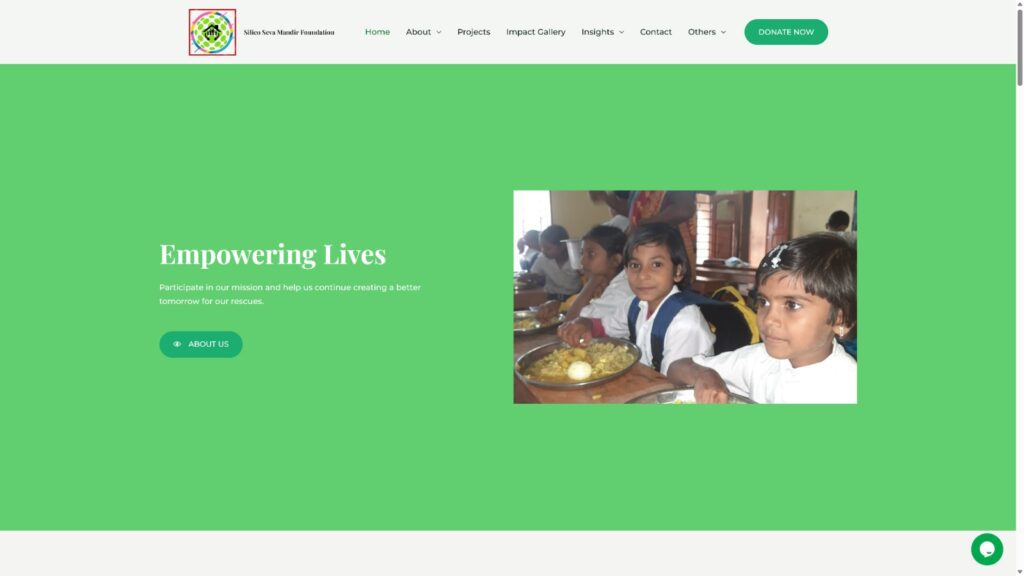Click the About Us button
This screenshot has width=1024, height=576.
200,344
